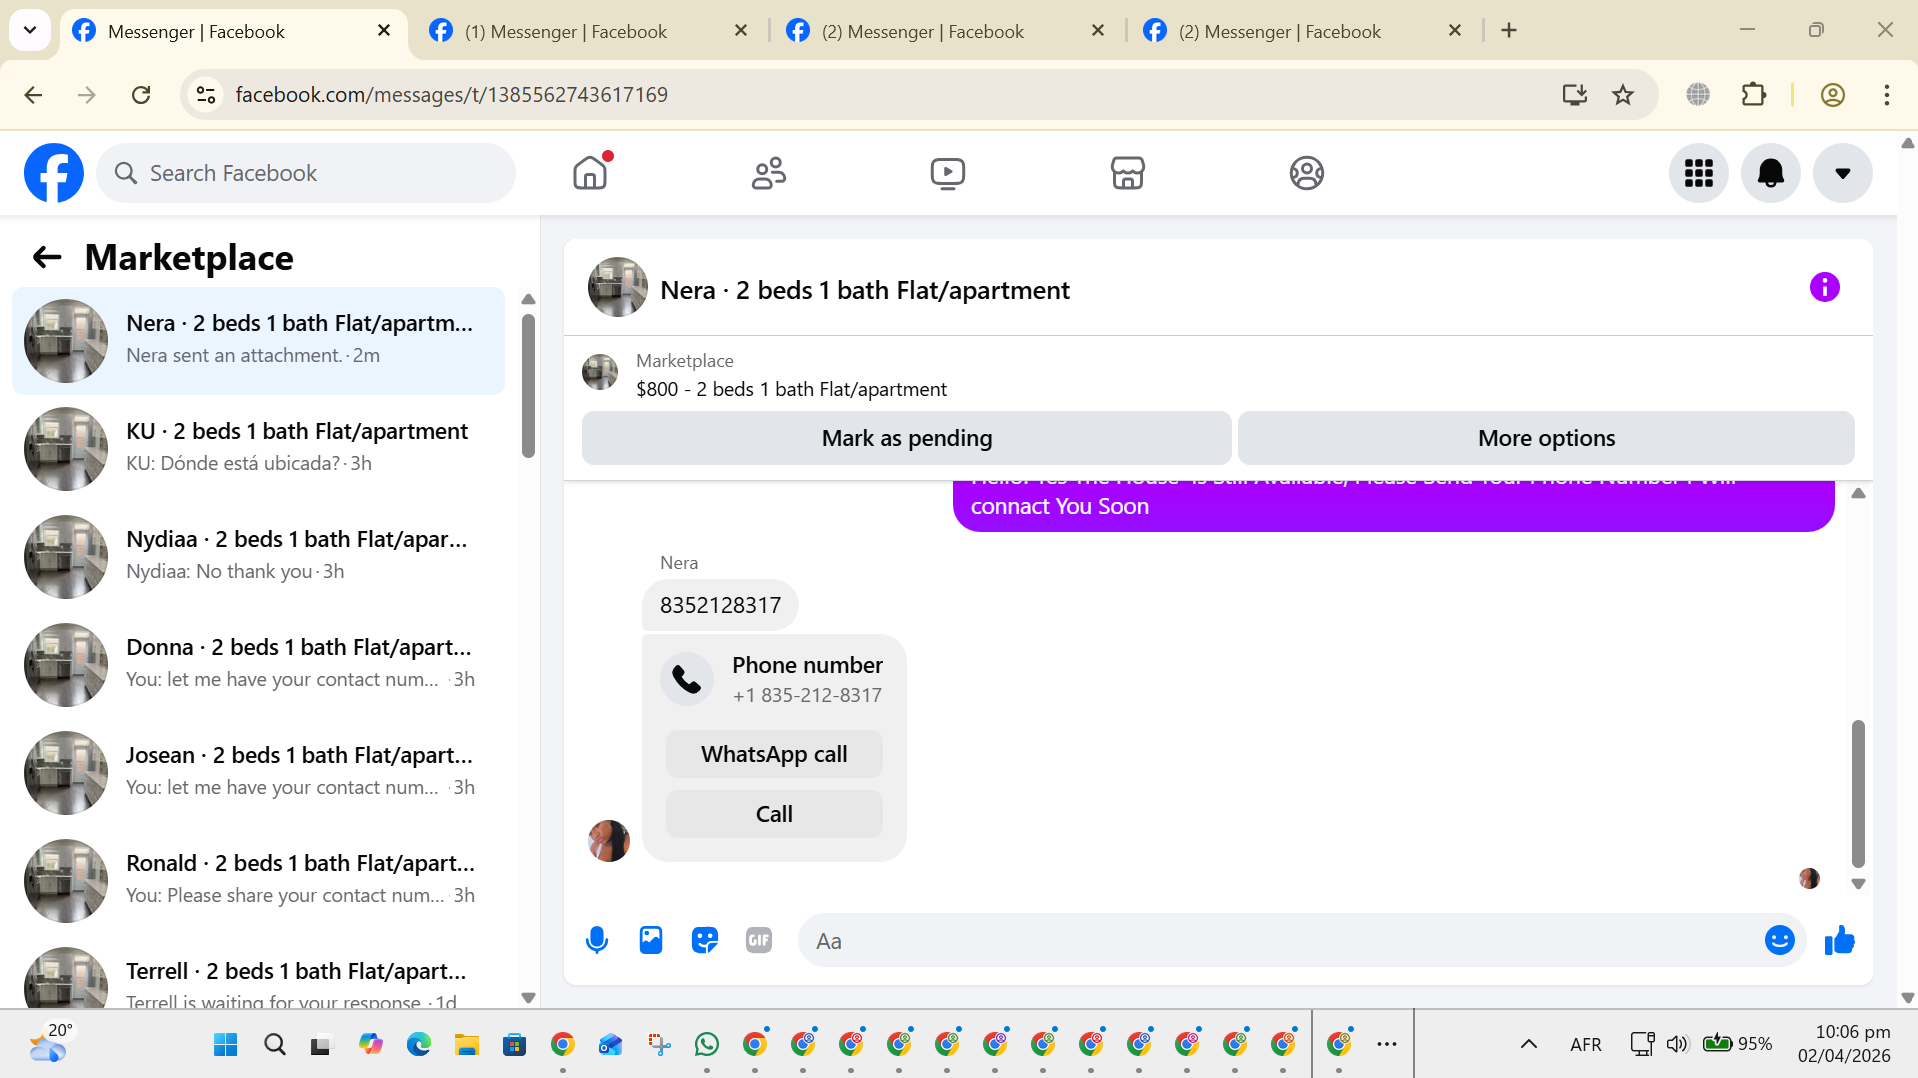Click the Search Facebook field

tap(306, 173)
